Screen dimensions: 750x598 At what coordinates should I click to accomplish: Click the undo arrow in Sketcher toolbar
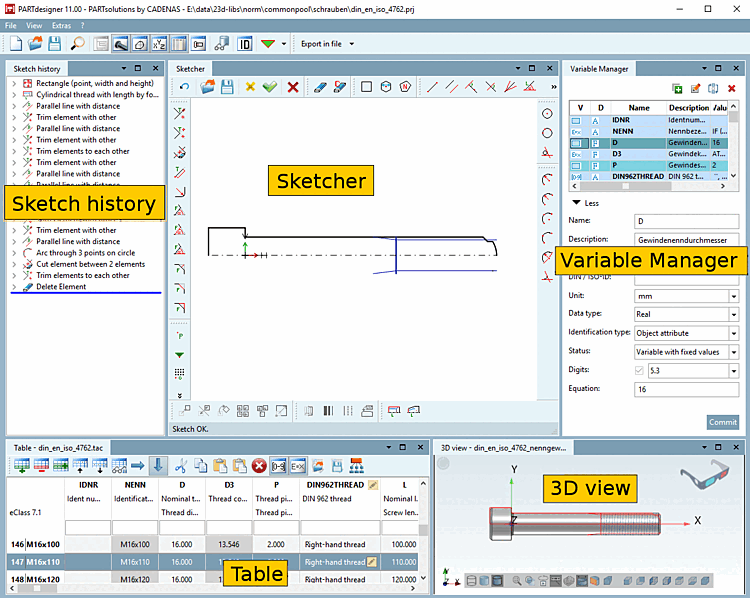(184, 88)
